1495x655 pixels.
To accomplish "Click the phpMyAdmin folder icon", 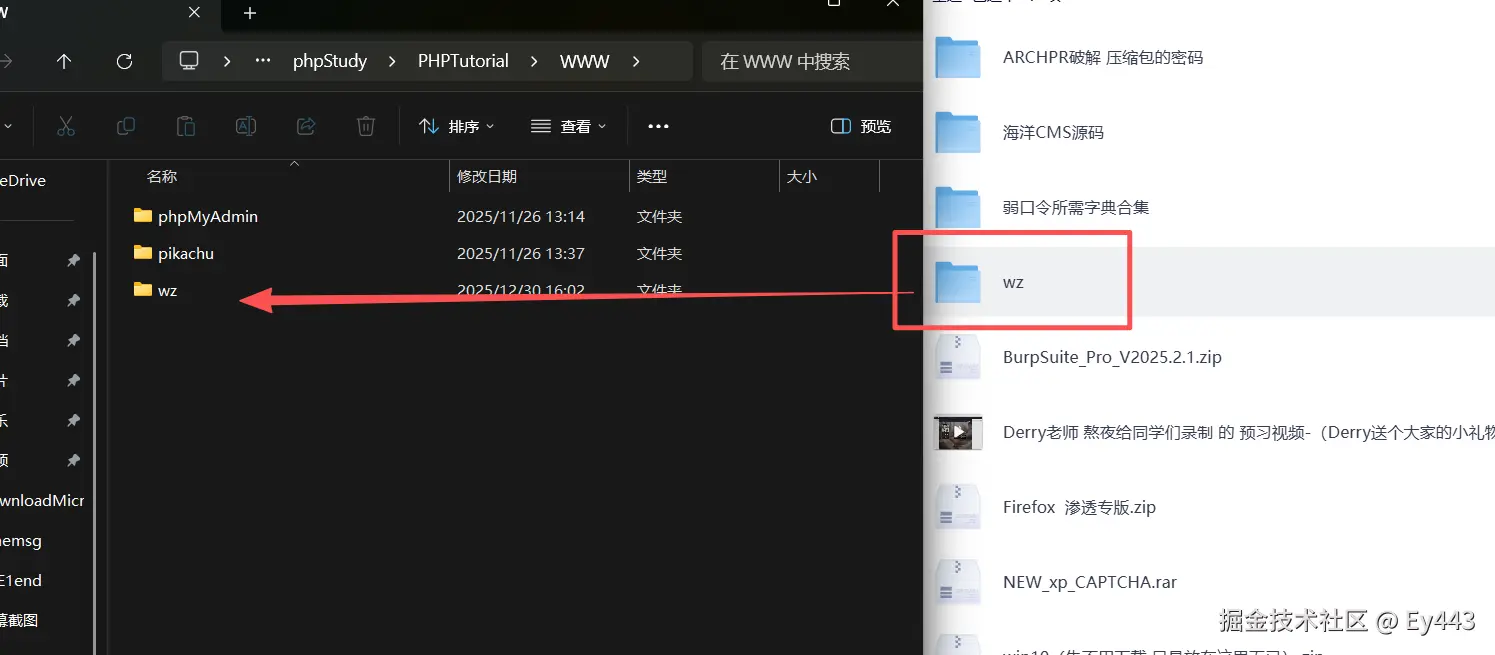I will [x=142, y=215].
